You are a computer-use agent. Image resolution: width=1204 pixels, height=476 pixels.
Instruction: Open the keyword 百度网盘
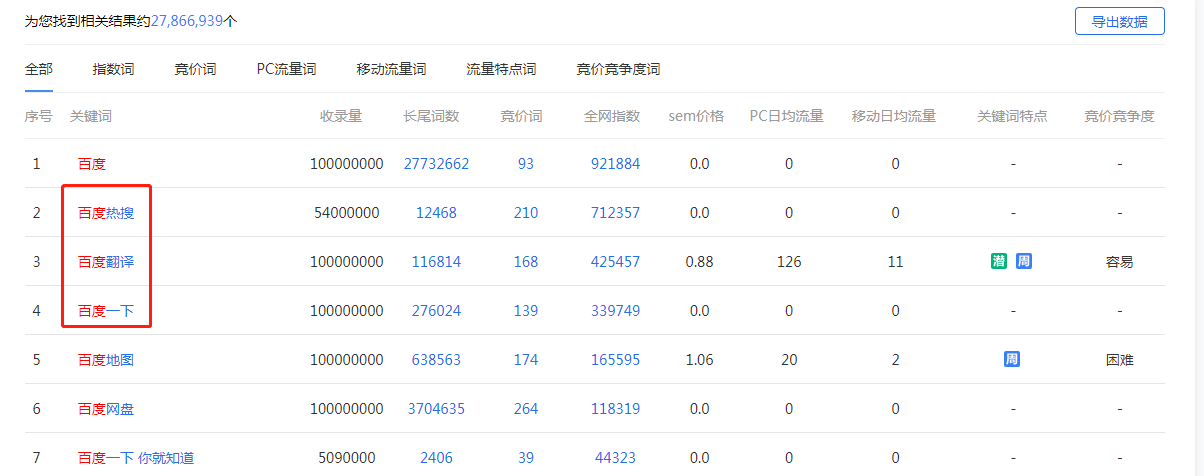(105, 409)
